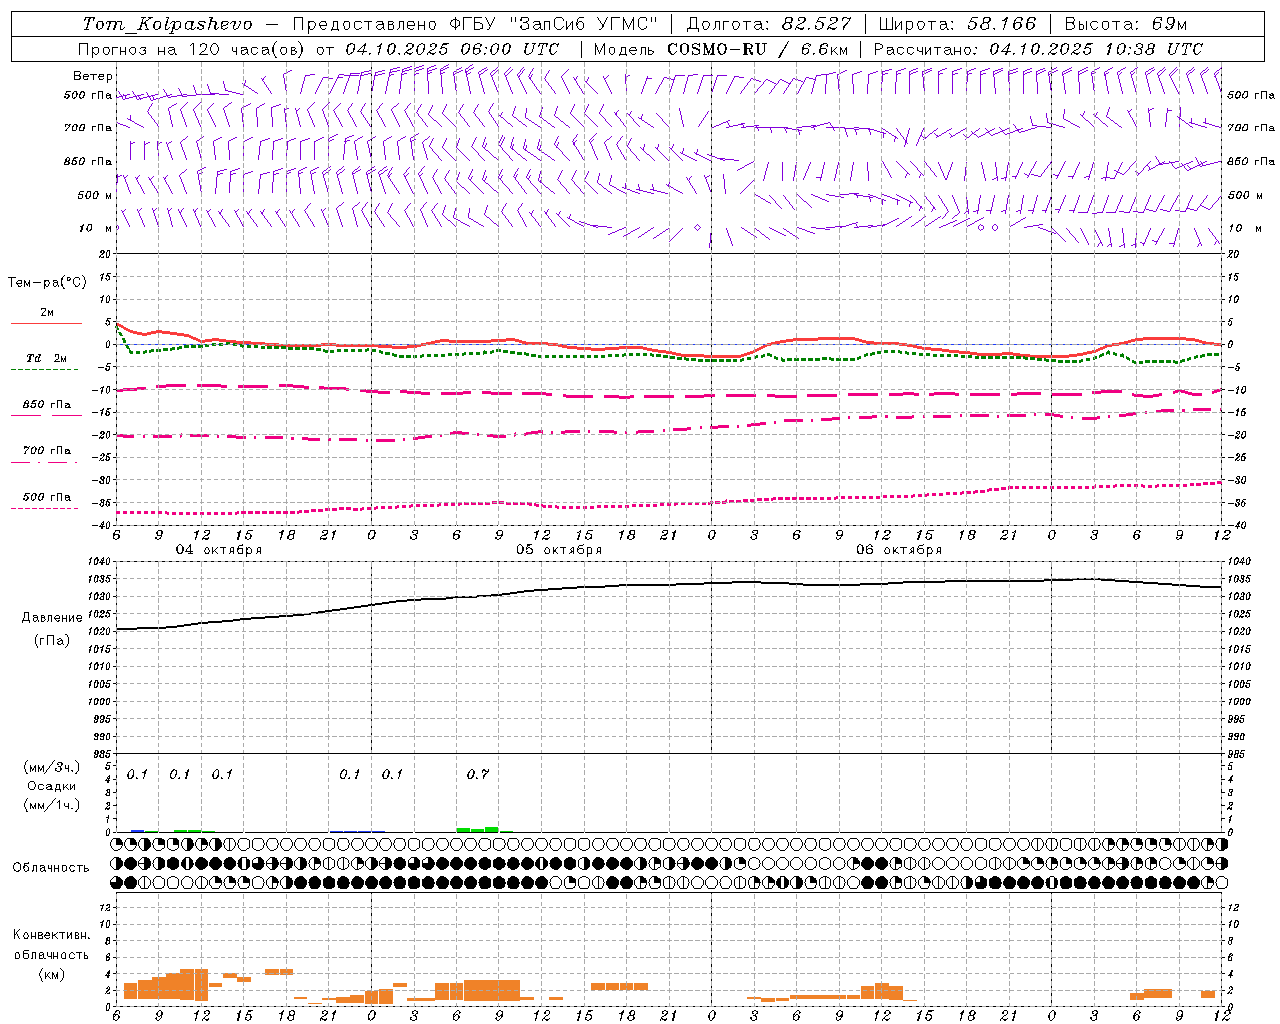Click the (мм/3ч.) precipitation unit label

[x=52, y=767]
